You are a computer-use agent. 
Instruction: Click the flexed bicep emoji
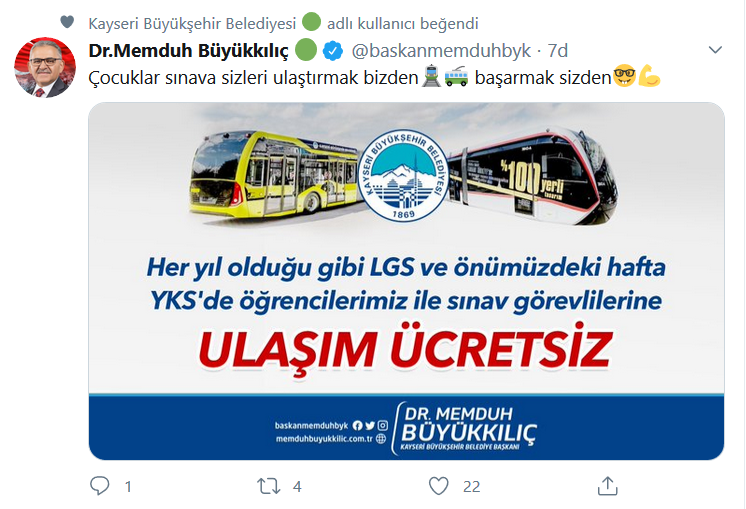(x=649, y=77)
